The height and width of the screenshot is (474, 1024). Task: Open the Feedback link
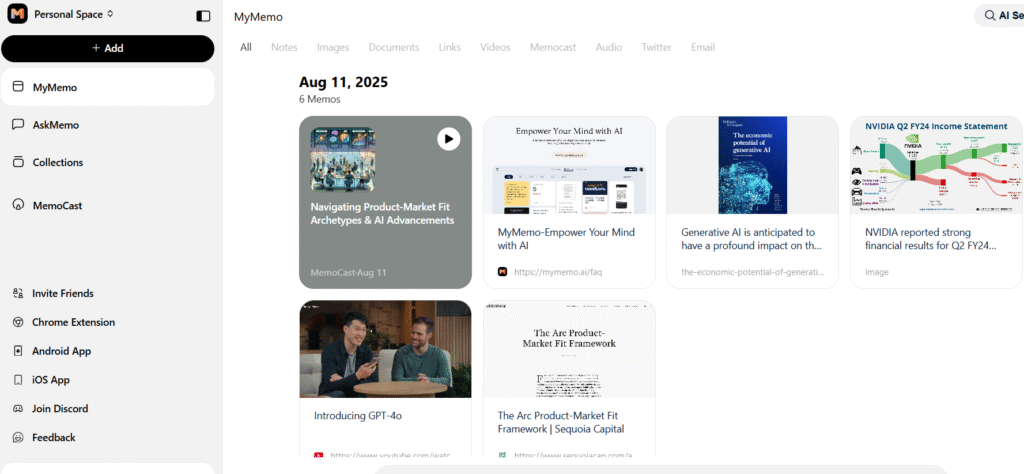[54, 437]
